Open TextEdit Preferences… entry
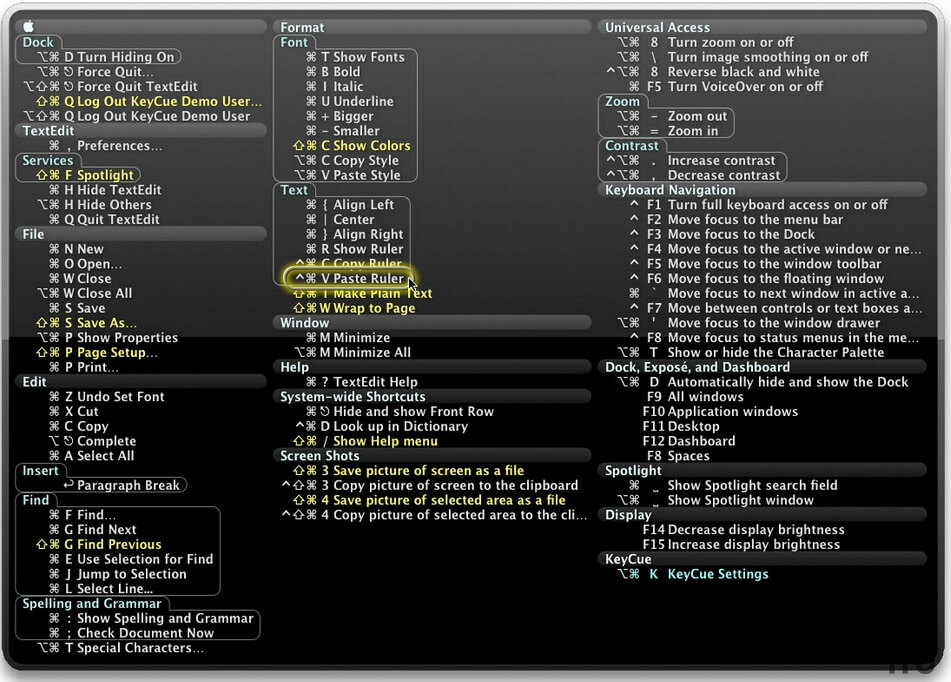This screenshot has width=951, height=682. pos(106,146)
